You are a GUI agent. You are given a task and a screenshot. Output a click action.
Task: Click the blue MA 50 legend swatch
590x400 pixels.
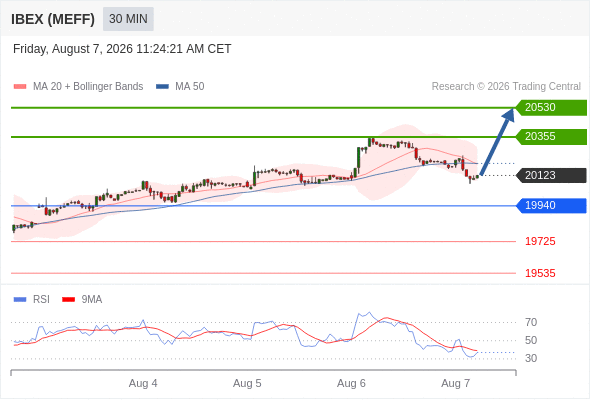pyautogui.click(x=162, y=87)
